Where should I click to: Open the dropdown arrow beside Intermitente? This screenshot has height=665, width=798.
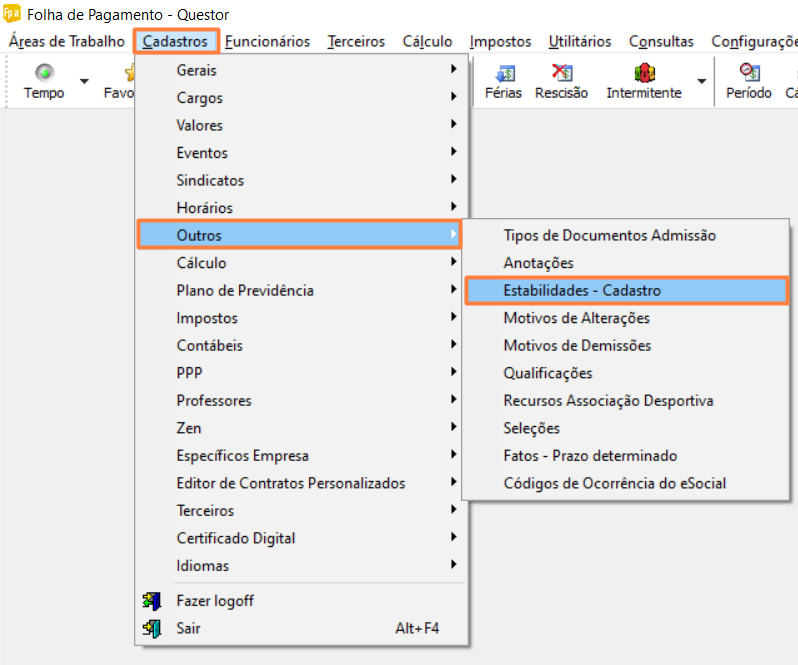pos(702,82)
